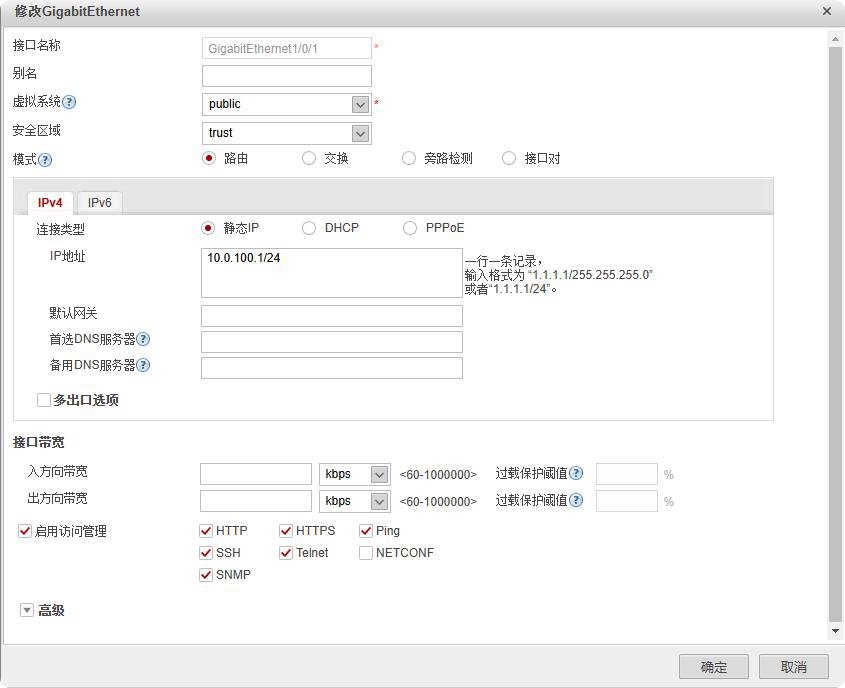Click help icon beside 模式 label
This screenshot has height=688, width=845.
pyautogui.click(x=45, y=159)
